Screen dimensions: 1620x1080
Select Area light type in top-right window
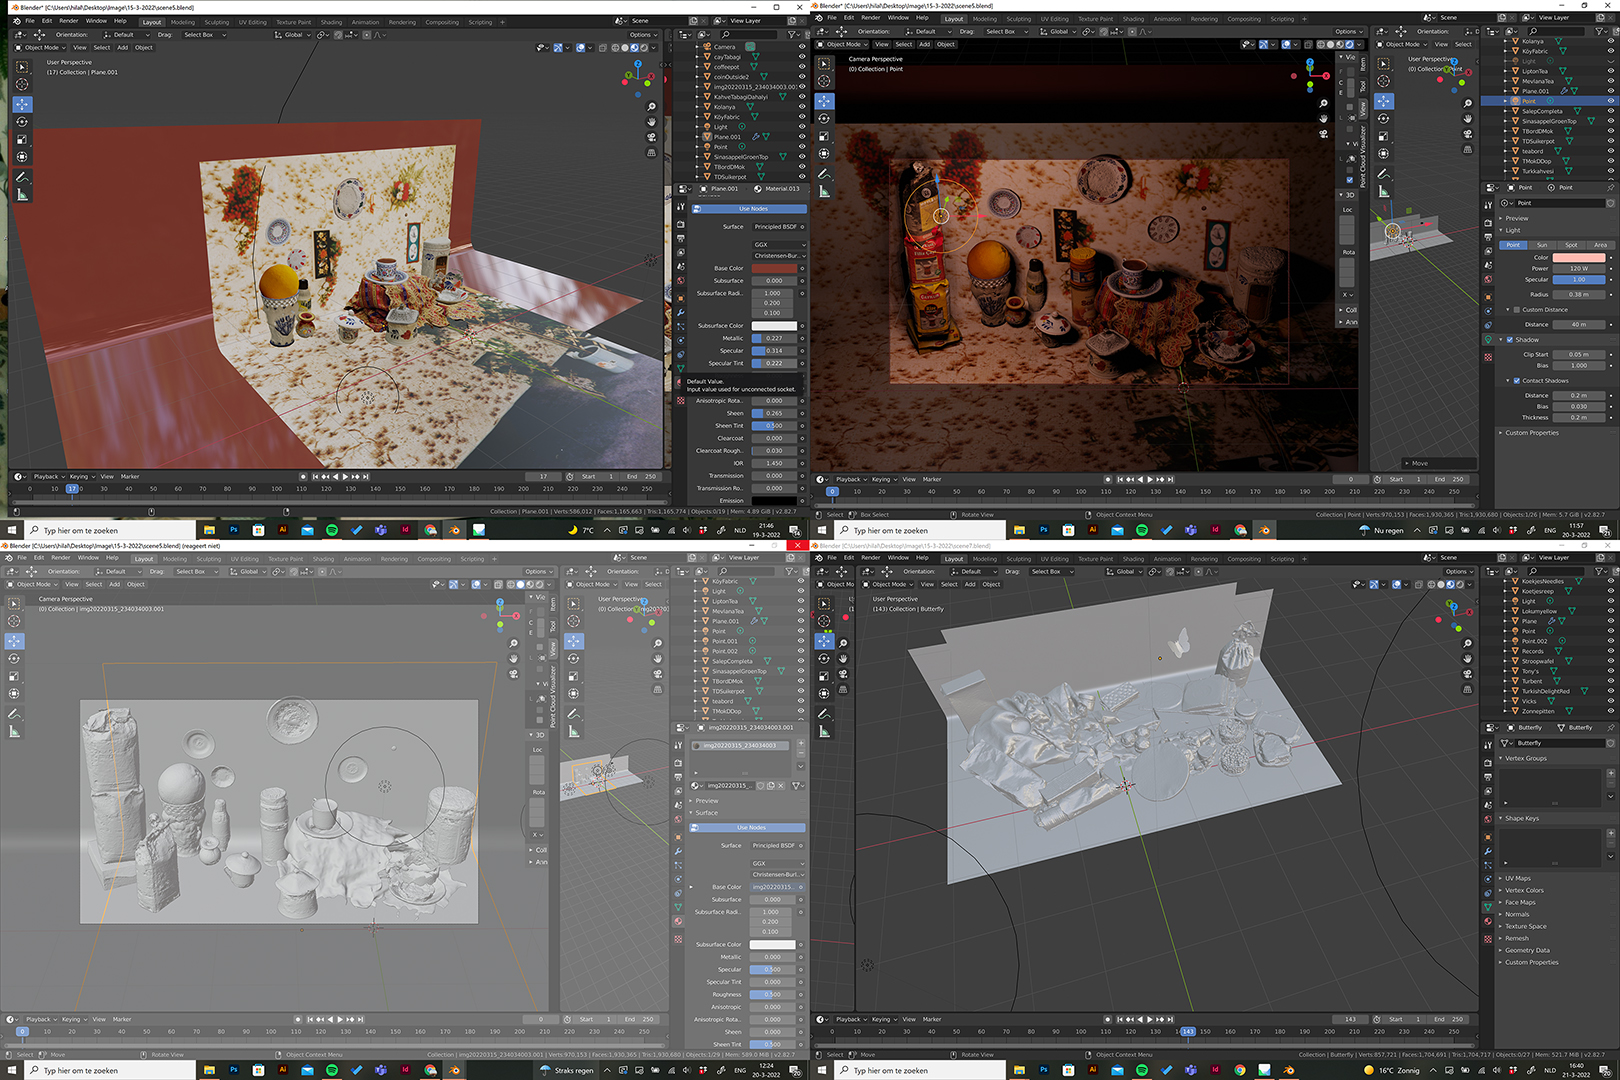(1600, 245)
